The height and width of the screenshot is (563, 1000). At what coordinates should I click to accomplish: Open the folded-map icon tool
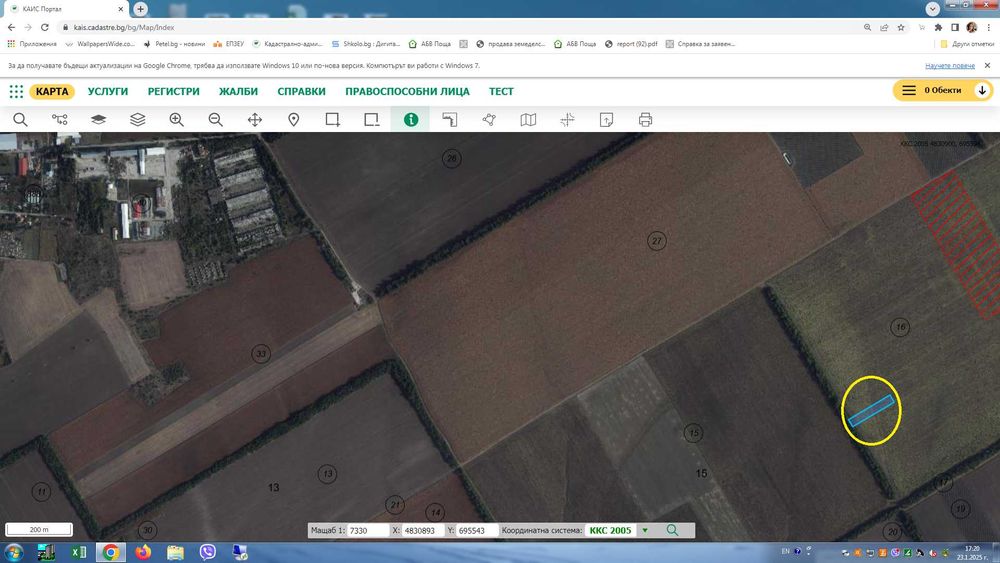coord(528,120)
